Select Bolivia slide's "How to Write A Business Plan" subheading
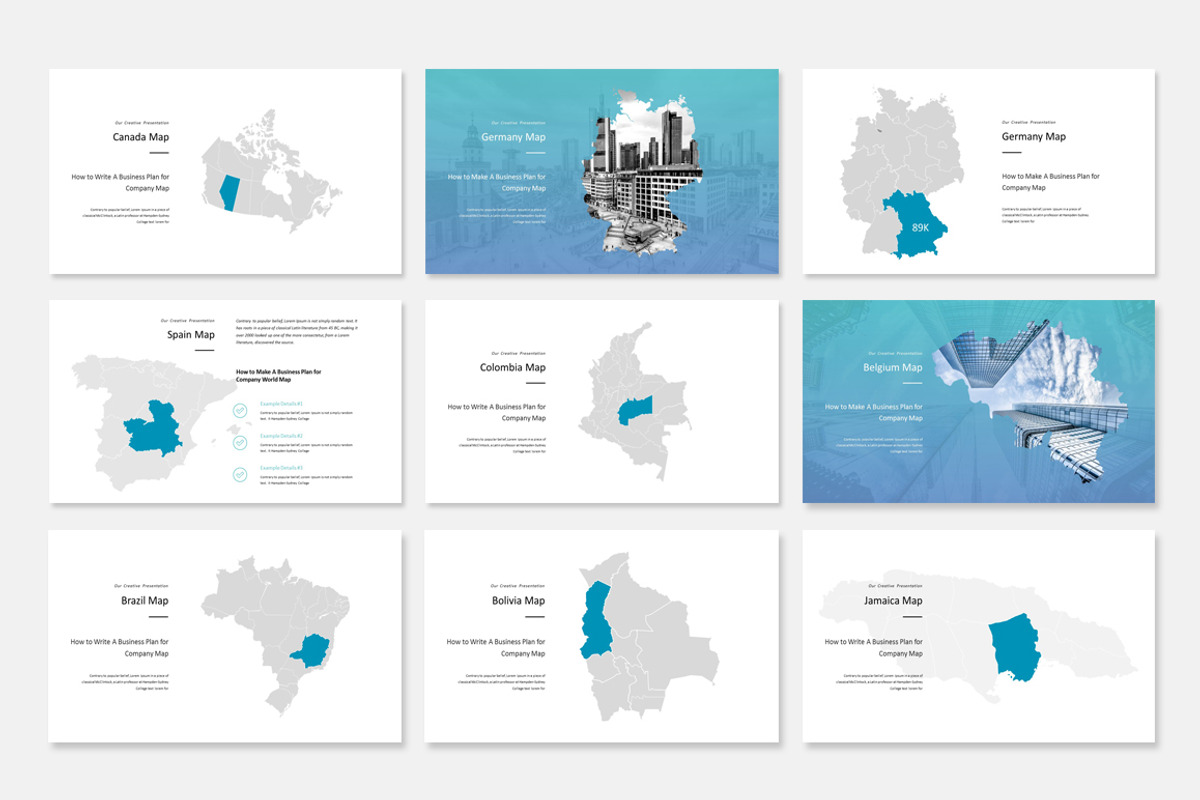 point(496,647)
